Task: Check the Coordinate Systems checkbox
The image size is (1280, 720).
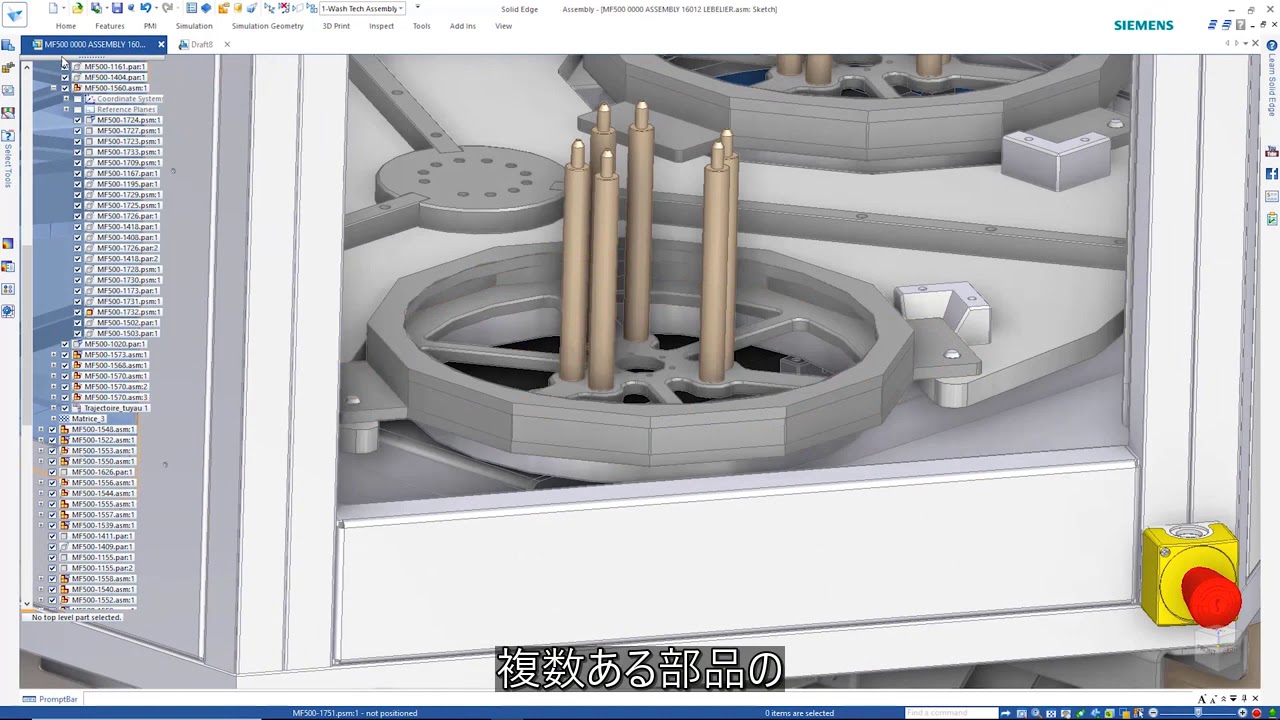Action: (x=78, y=99)
